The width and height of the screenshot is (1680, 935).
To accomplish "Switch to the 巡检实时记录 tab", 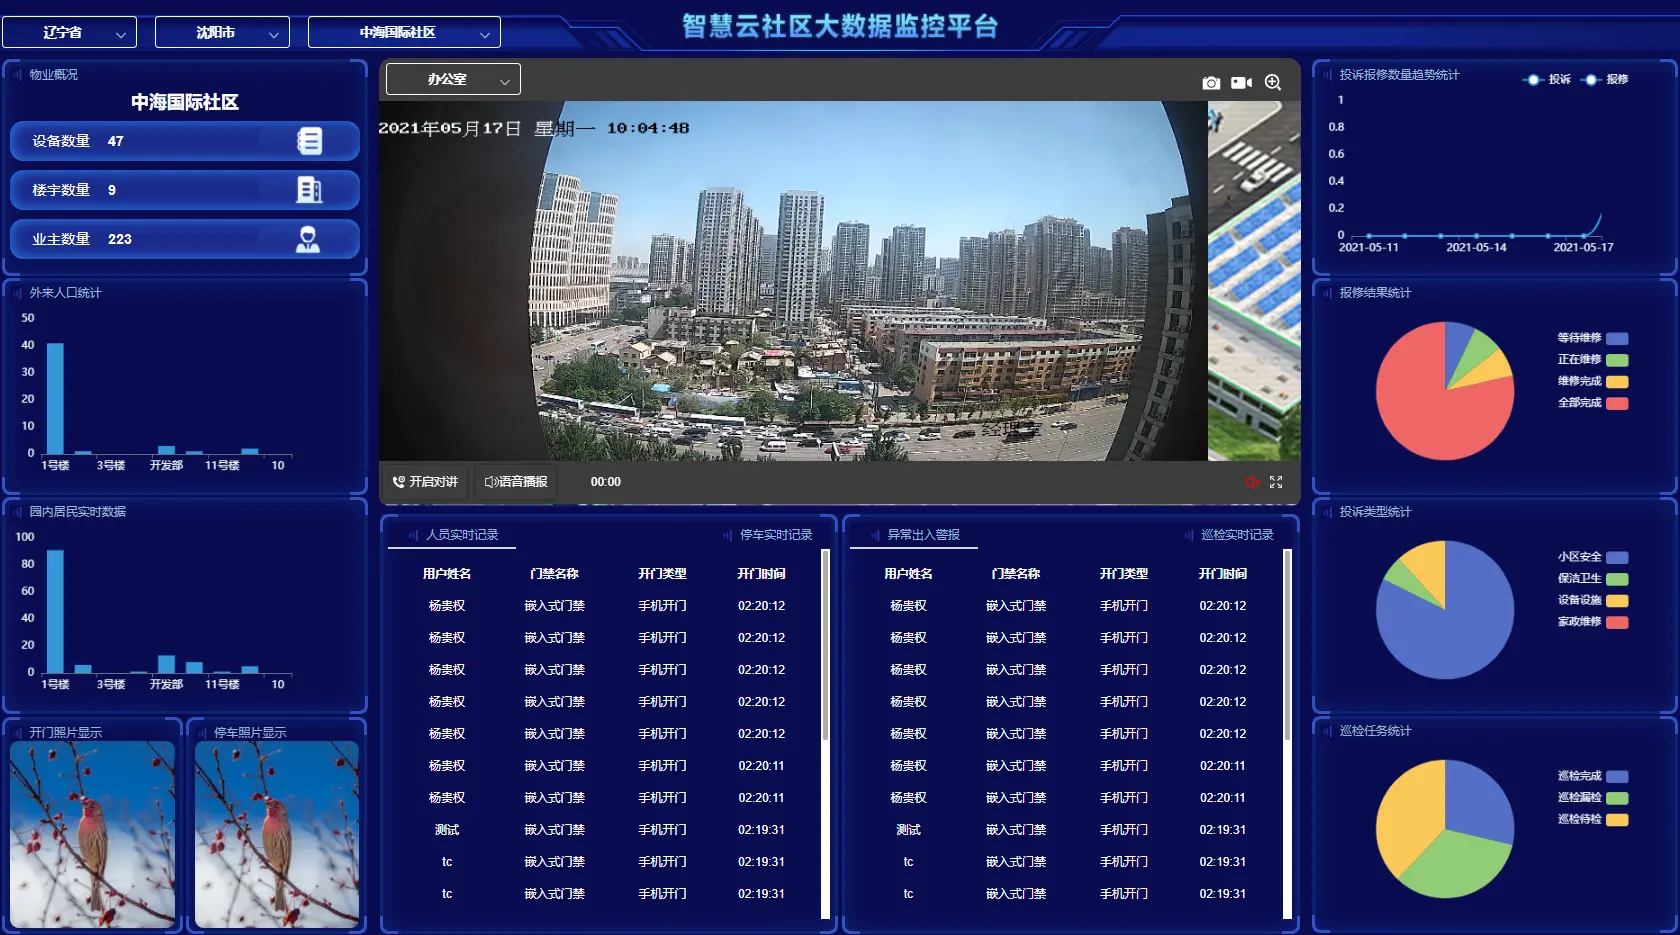I will (x=1236, y=535).
